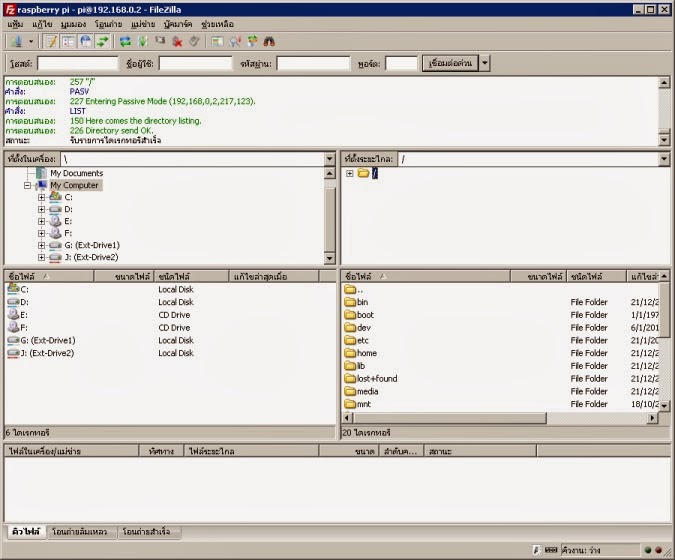The height and width of the screenshot is (560, 675).
Task: Open the ช่วยเหลือ help menu
Action: (x=217, y=24)
